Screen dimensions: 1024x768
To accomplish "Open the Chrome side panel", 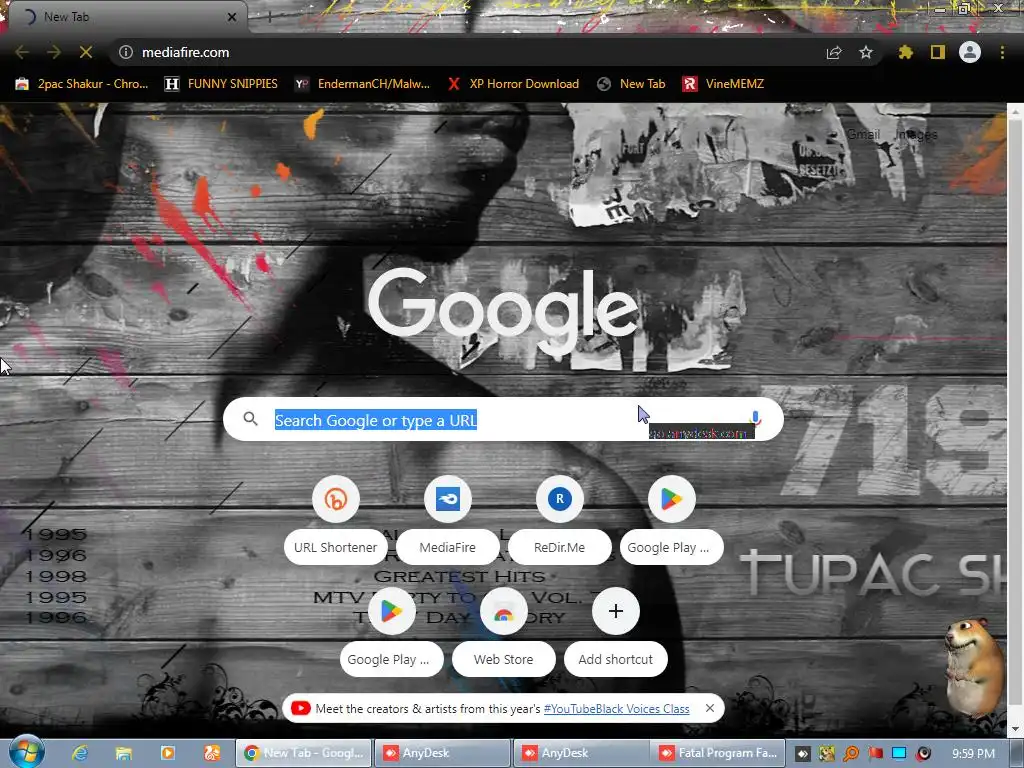I will tap(938, 52).
